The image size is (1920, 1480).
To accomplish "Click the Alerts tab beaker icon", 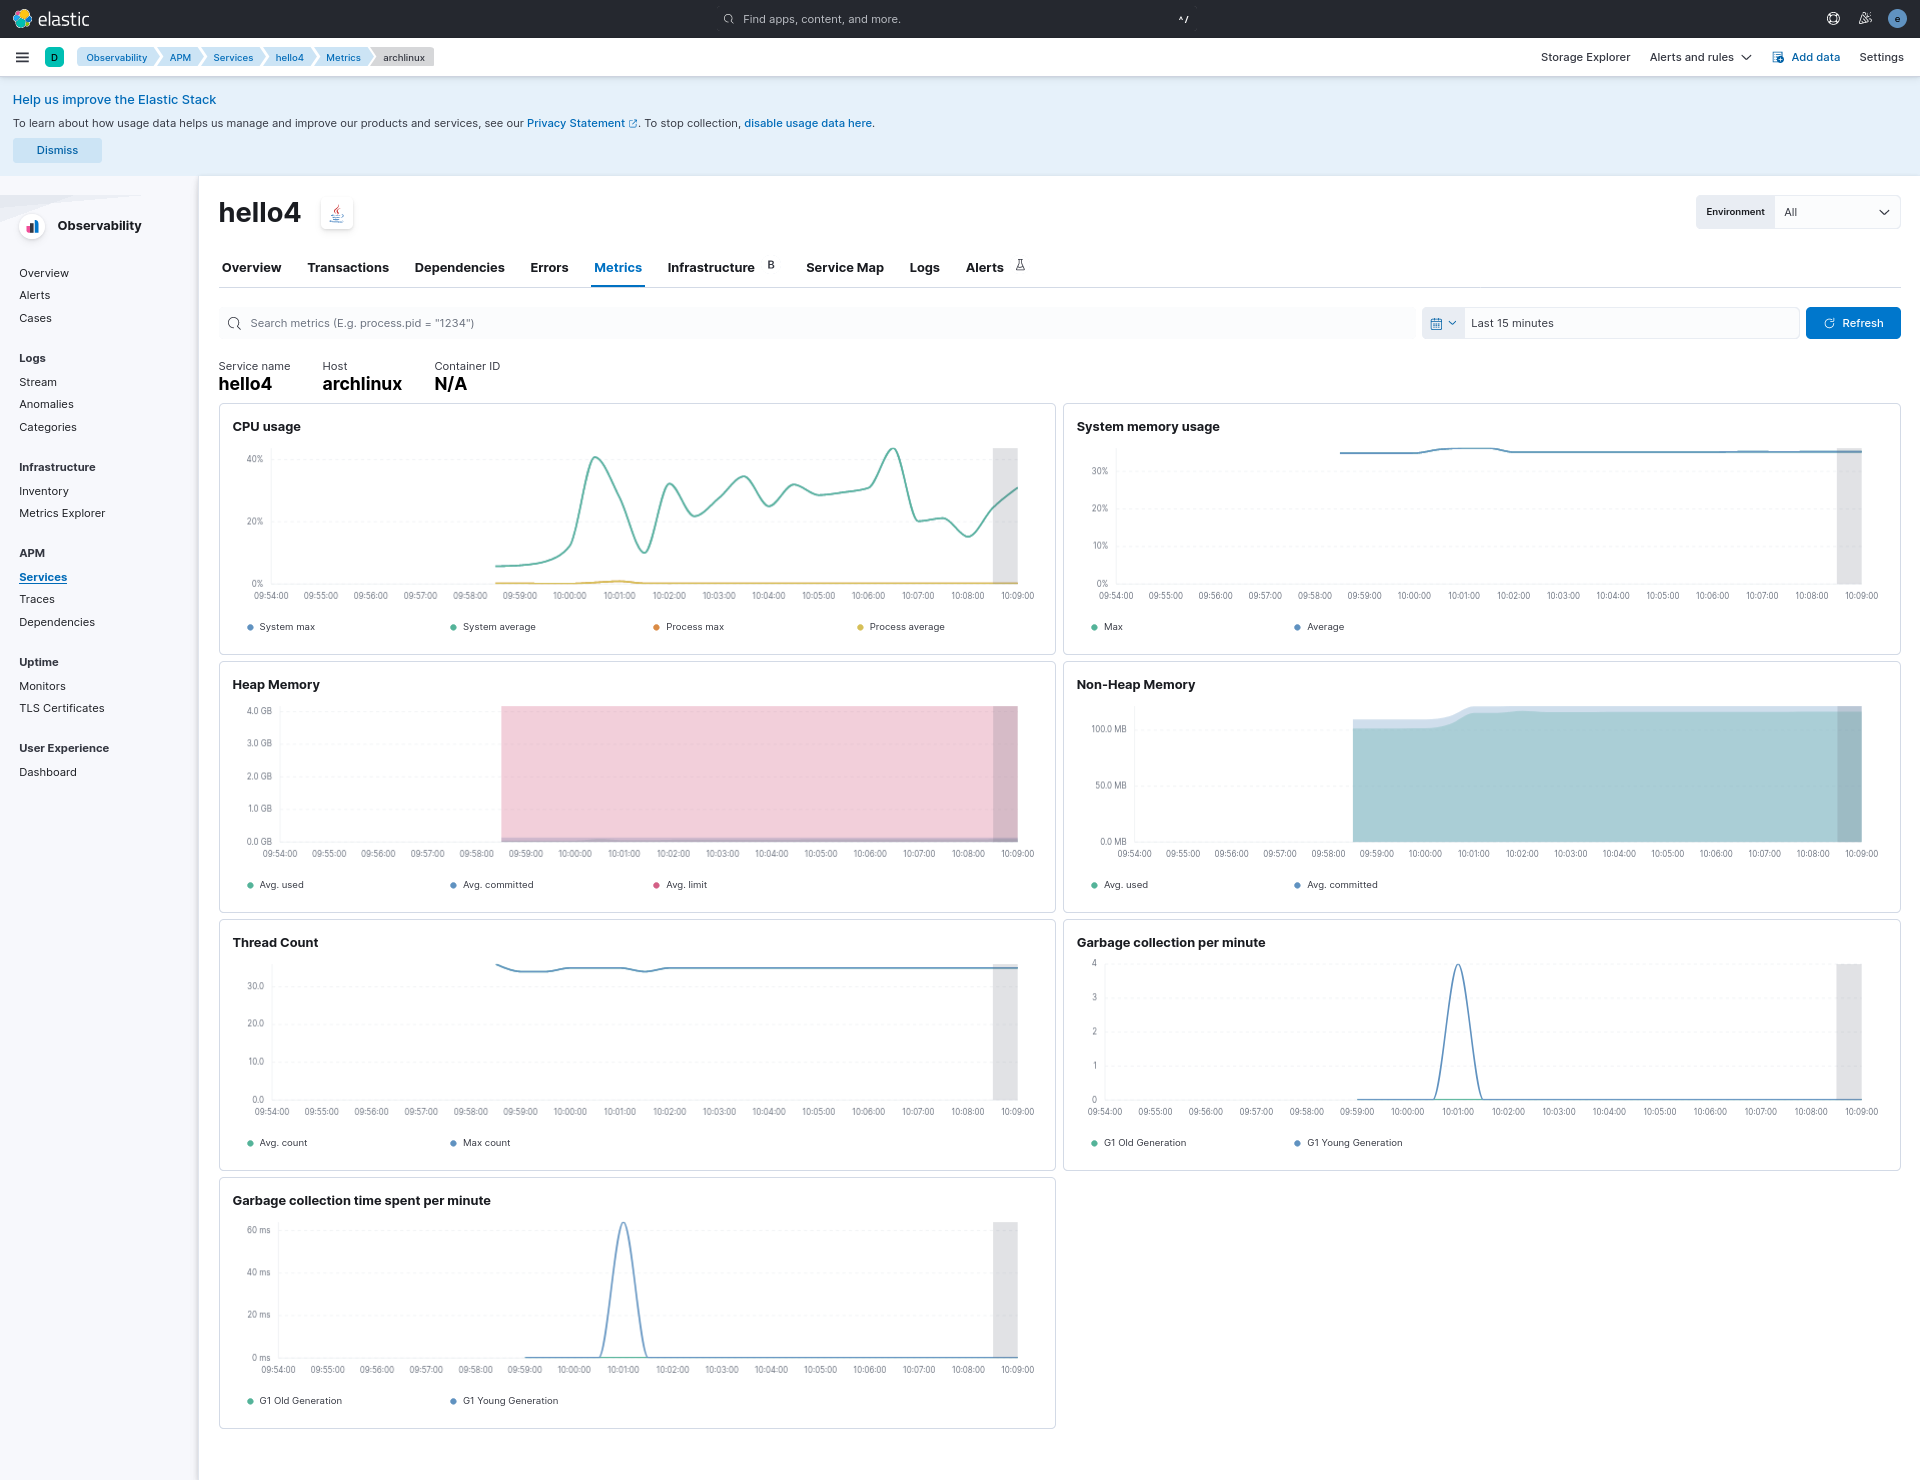I will click(1020, 266).
